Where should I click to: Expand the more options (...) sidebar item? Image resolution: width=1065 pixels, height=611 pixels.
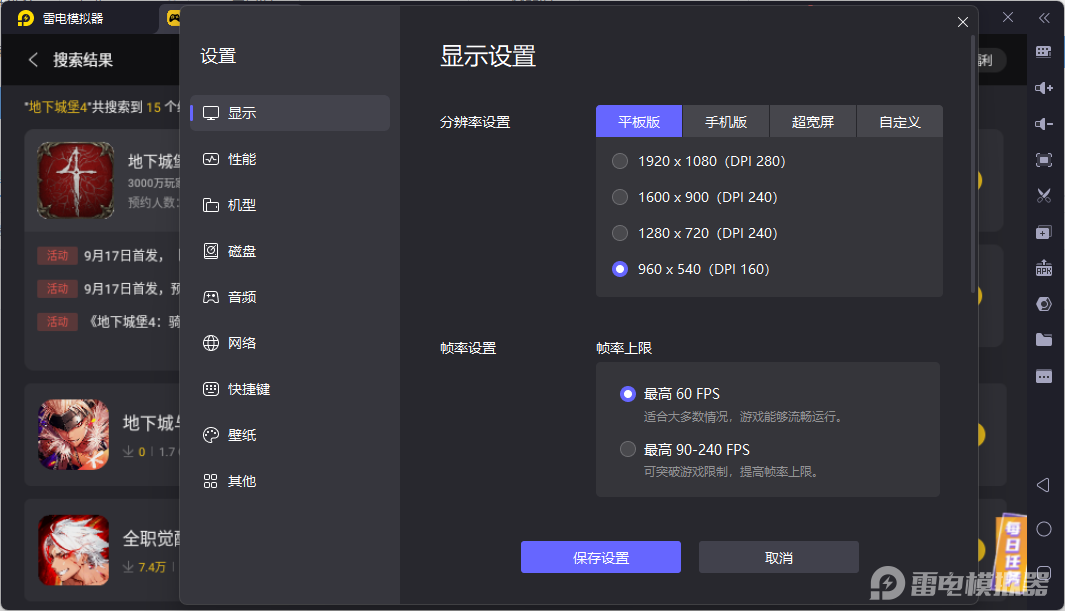point(1044,375)
